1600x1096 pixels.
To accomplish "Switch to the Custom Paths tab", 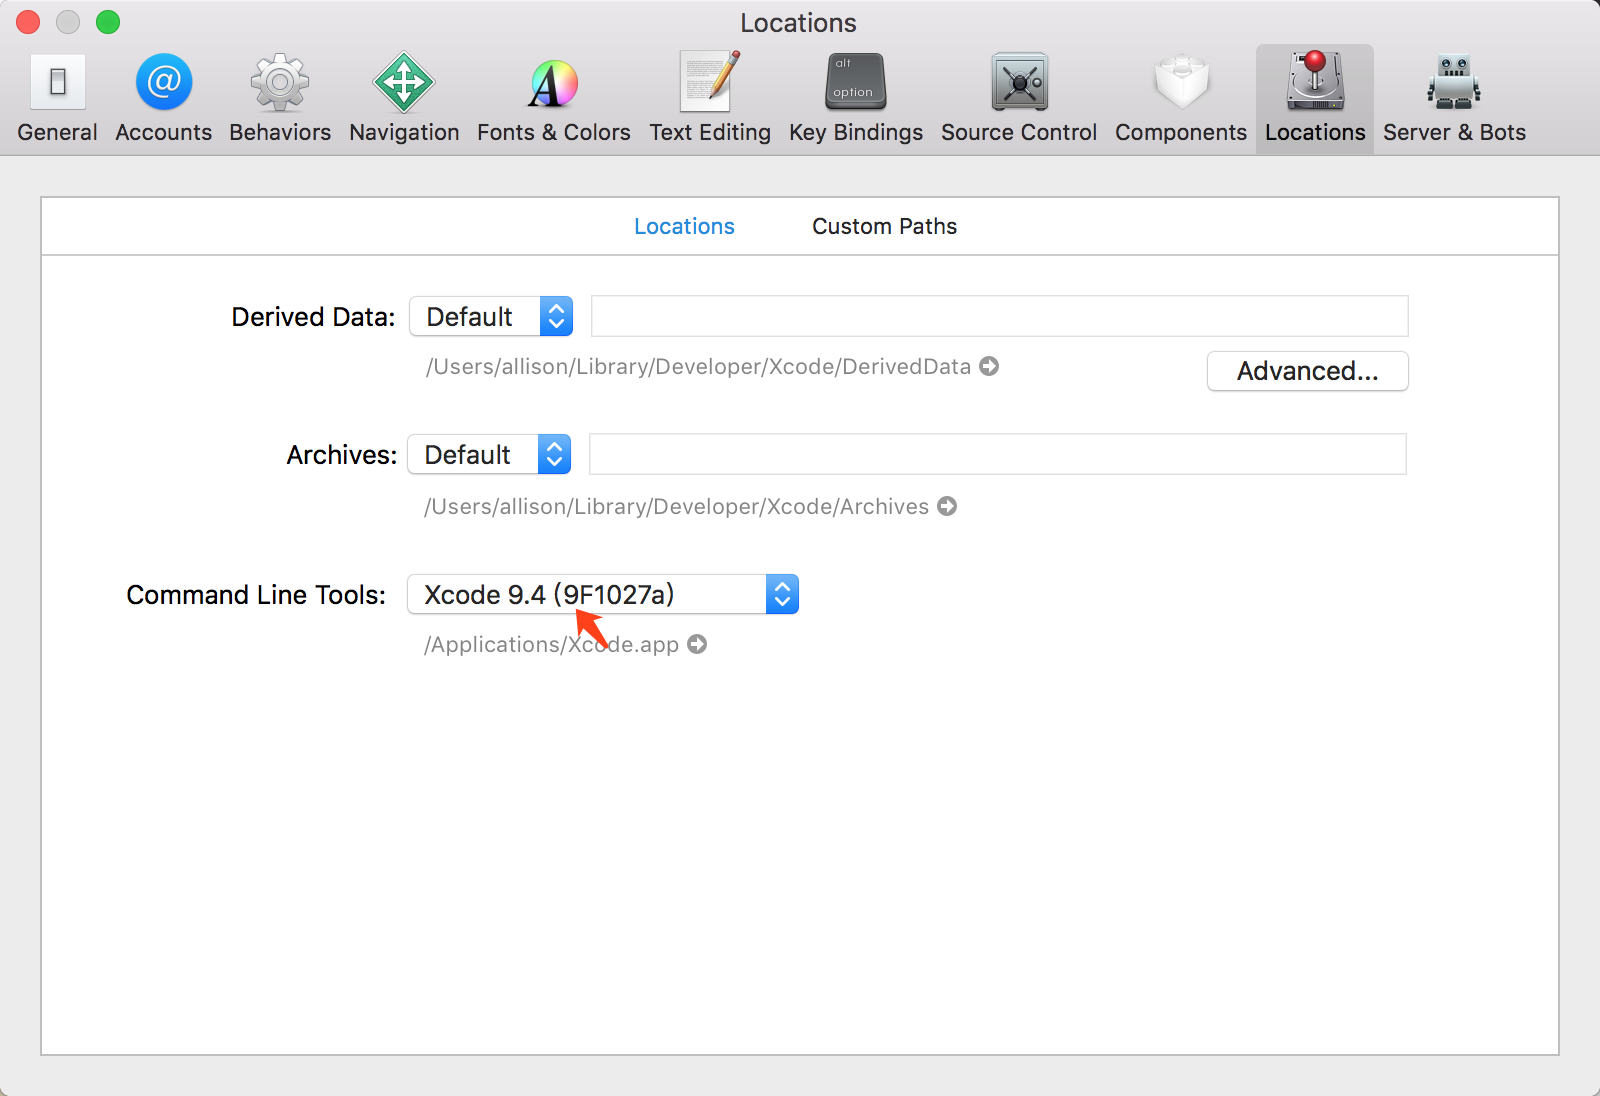I will click(884, 226).
